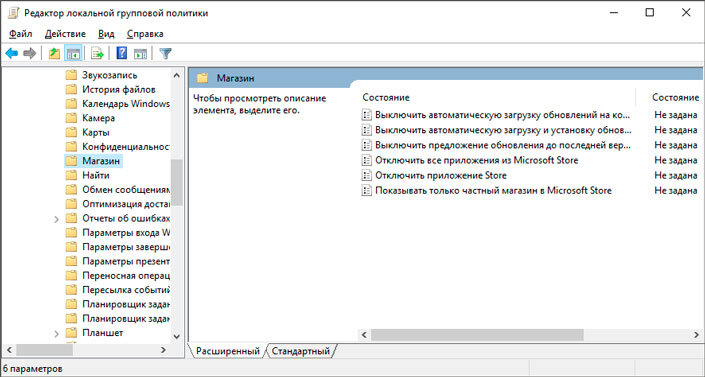Image resolution: width=705 pixels, height=377 pixels.
Task: Click the app icon in title bar
Action: pos(13,13)
